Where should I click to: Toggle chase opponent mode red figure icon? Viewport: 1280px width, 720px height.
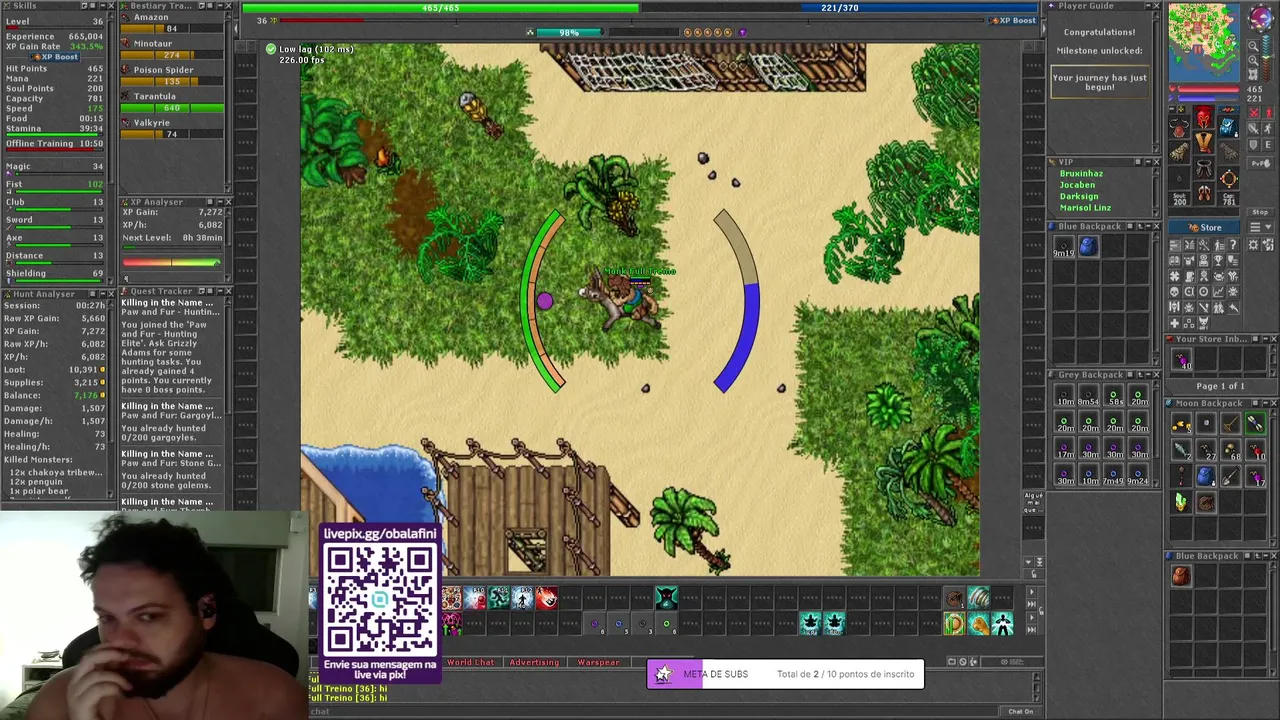(1270, 112)
